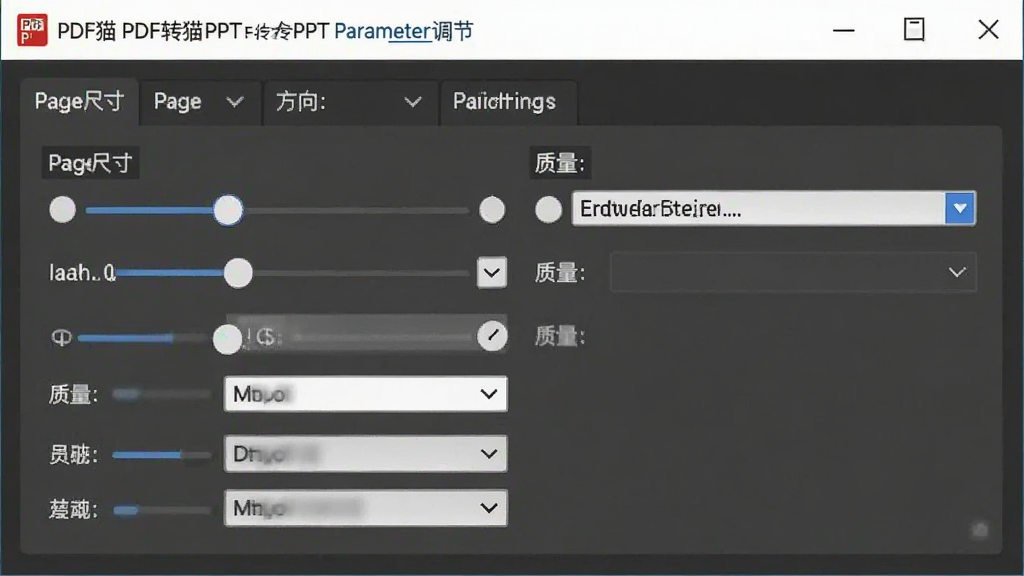This screenshot has height=576, width=1024.
Task: Open the Page dropdown tab
Action: point(199,102)
